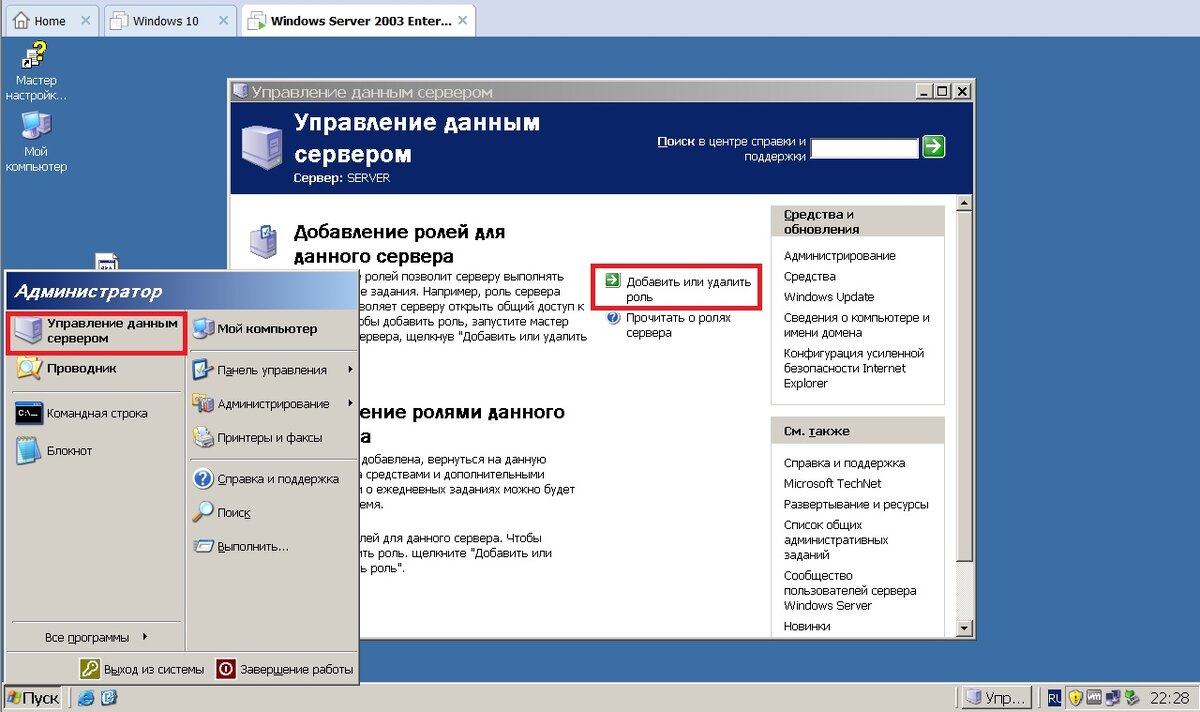This screenshot has height=712, width=1200.
Task: Click vertical scrollbar down arrow
Action: pos(964,628)
